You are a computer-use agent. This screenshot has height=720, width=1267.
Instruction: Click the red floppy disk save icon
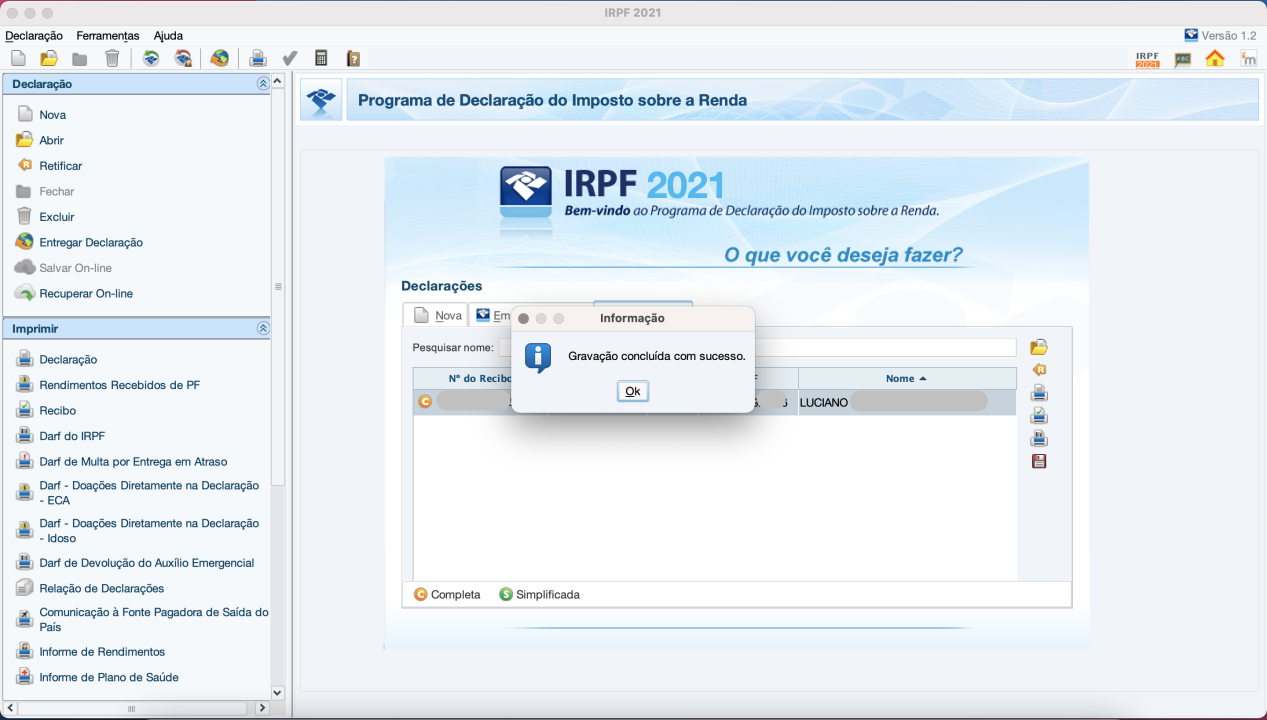pos(1039,461)
